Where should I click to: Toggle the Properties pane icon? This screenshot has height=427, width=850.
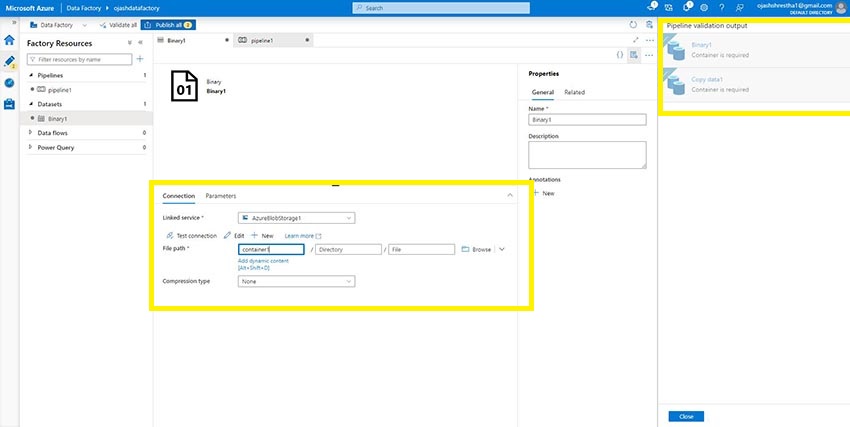click(633, 55)
